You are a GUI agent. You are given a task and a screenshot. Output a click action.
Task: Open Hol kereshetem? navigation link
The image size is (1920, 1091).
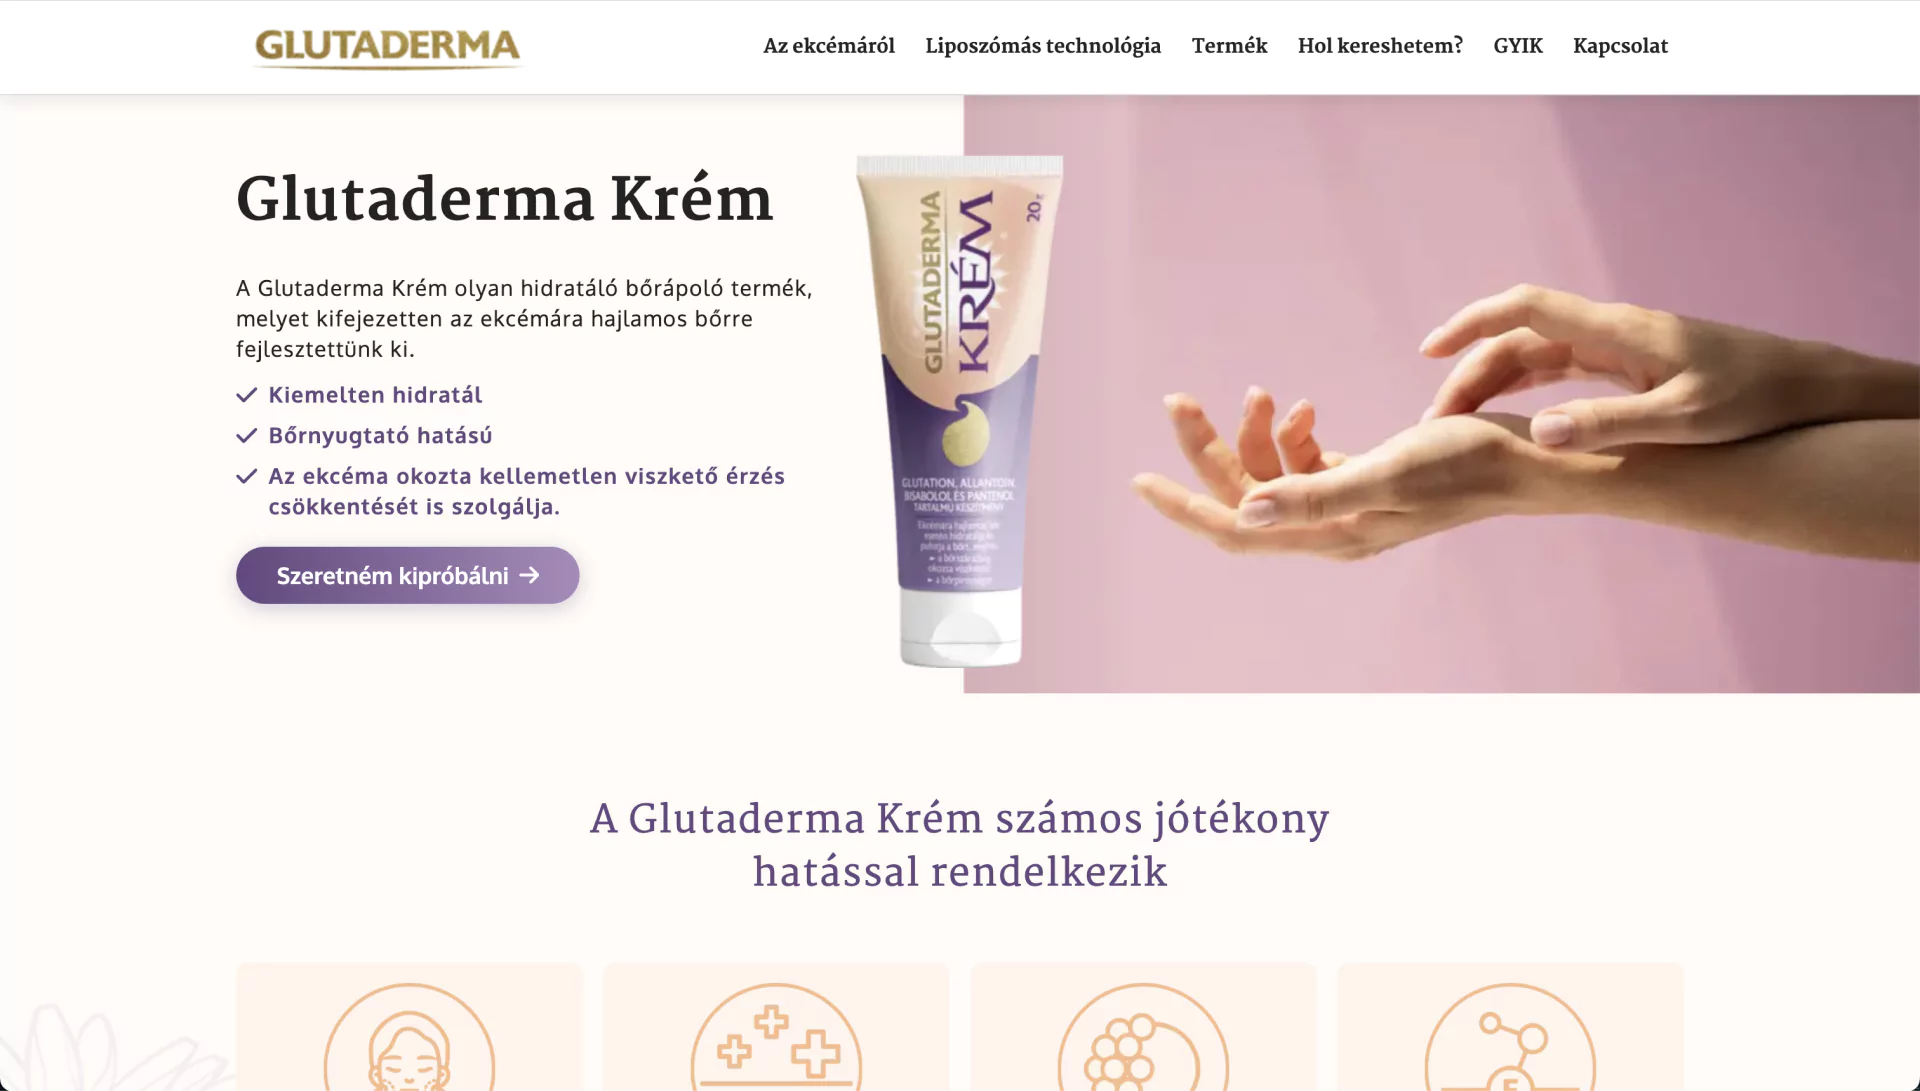click(x=1380, y=46)
